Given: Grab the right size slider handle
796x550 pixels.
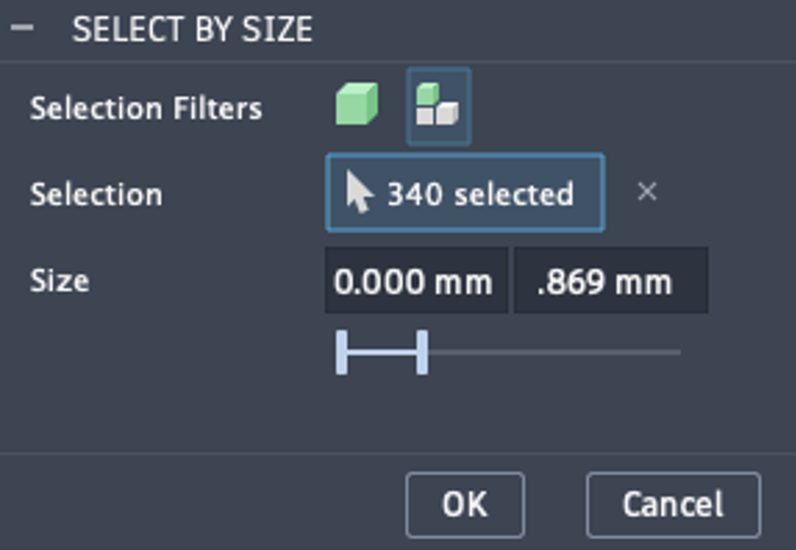Looking at the screenshot, I should click(422, 352).
